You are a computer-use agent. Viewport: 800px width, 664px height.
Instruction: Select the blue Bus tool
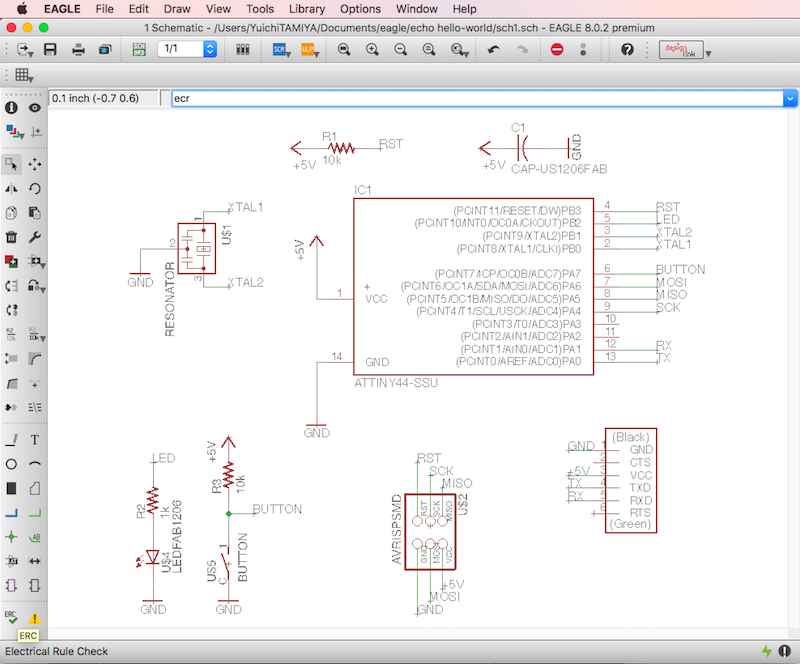click(x=11, y=513)
